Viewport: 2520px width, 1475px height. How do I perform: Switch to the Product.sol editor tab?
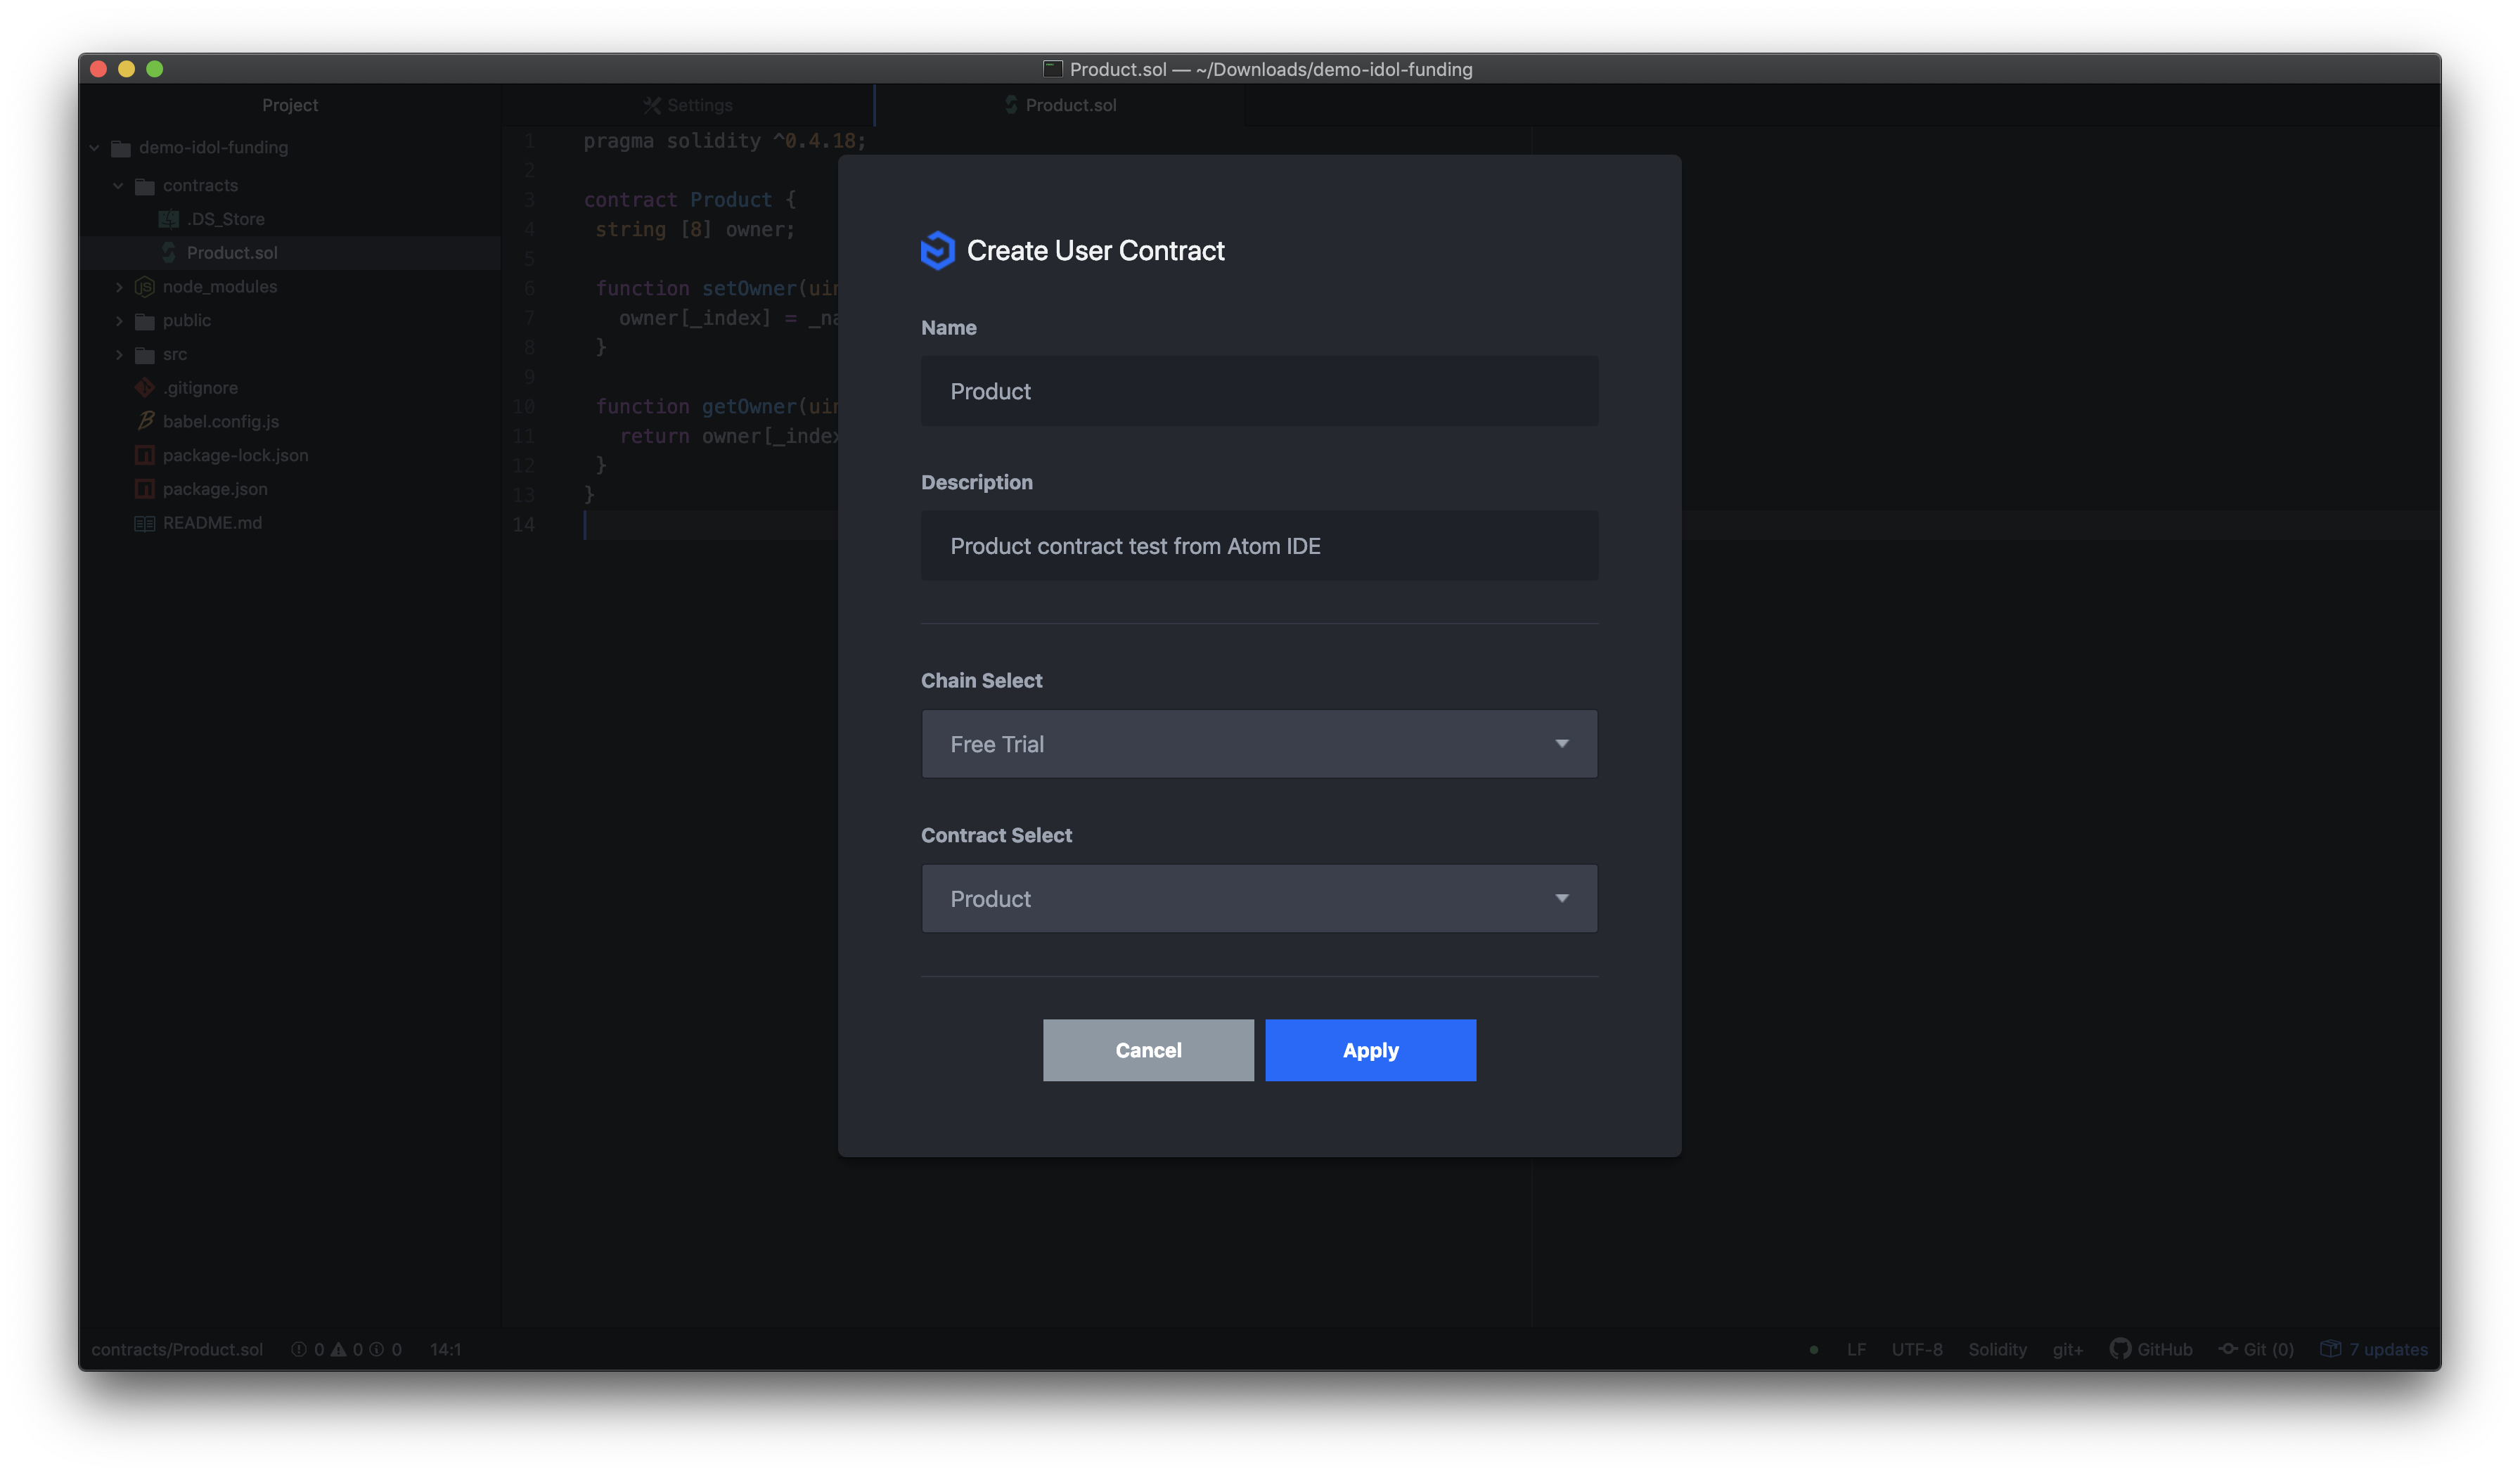tap(1060, 105)
